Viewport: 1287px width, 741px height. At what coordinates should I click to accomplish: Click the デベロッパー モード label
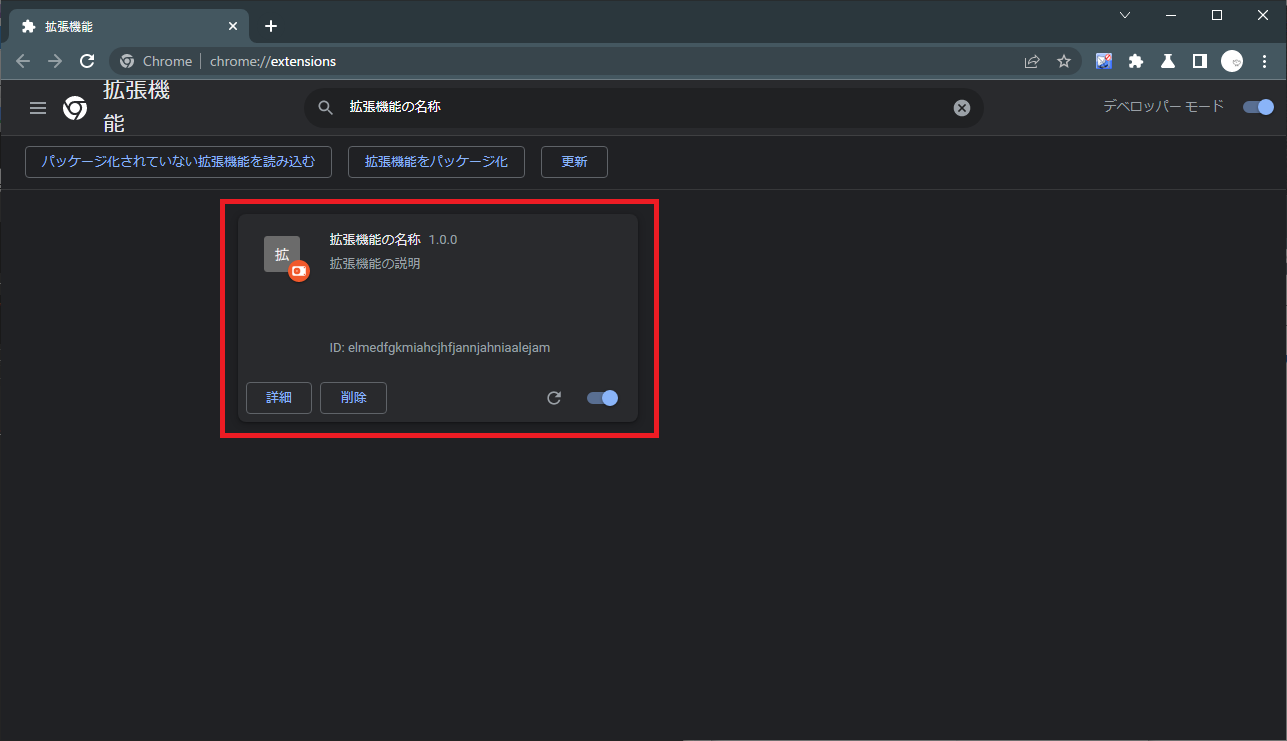pos(1163,106)
